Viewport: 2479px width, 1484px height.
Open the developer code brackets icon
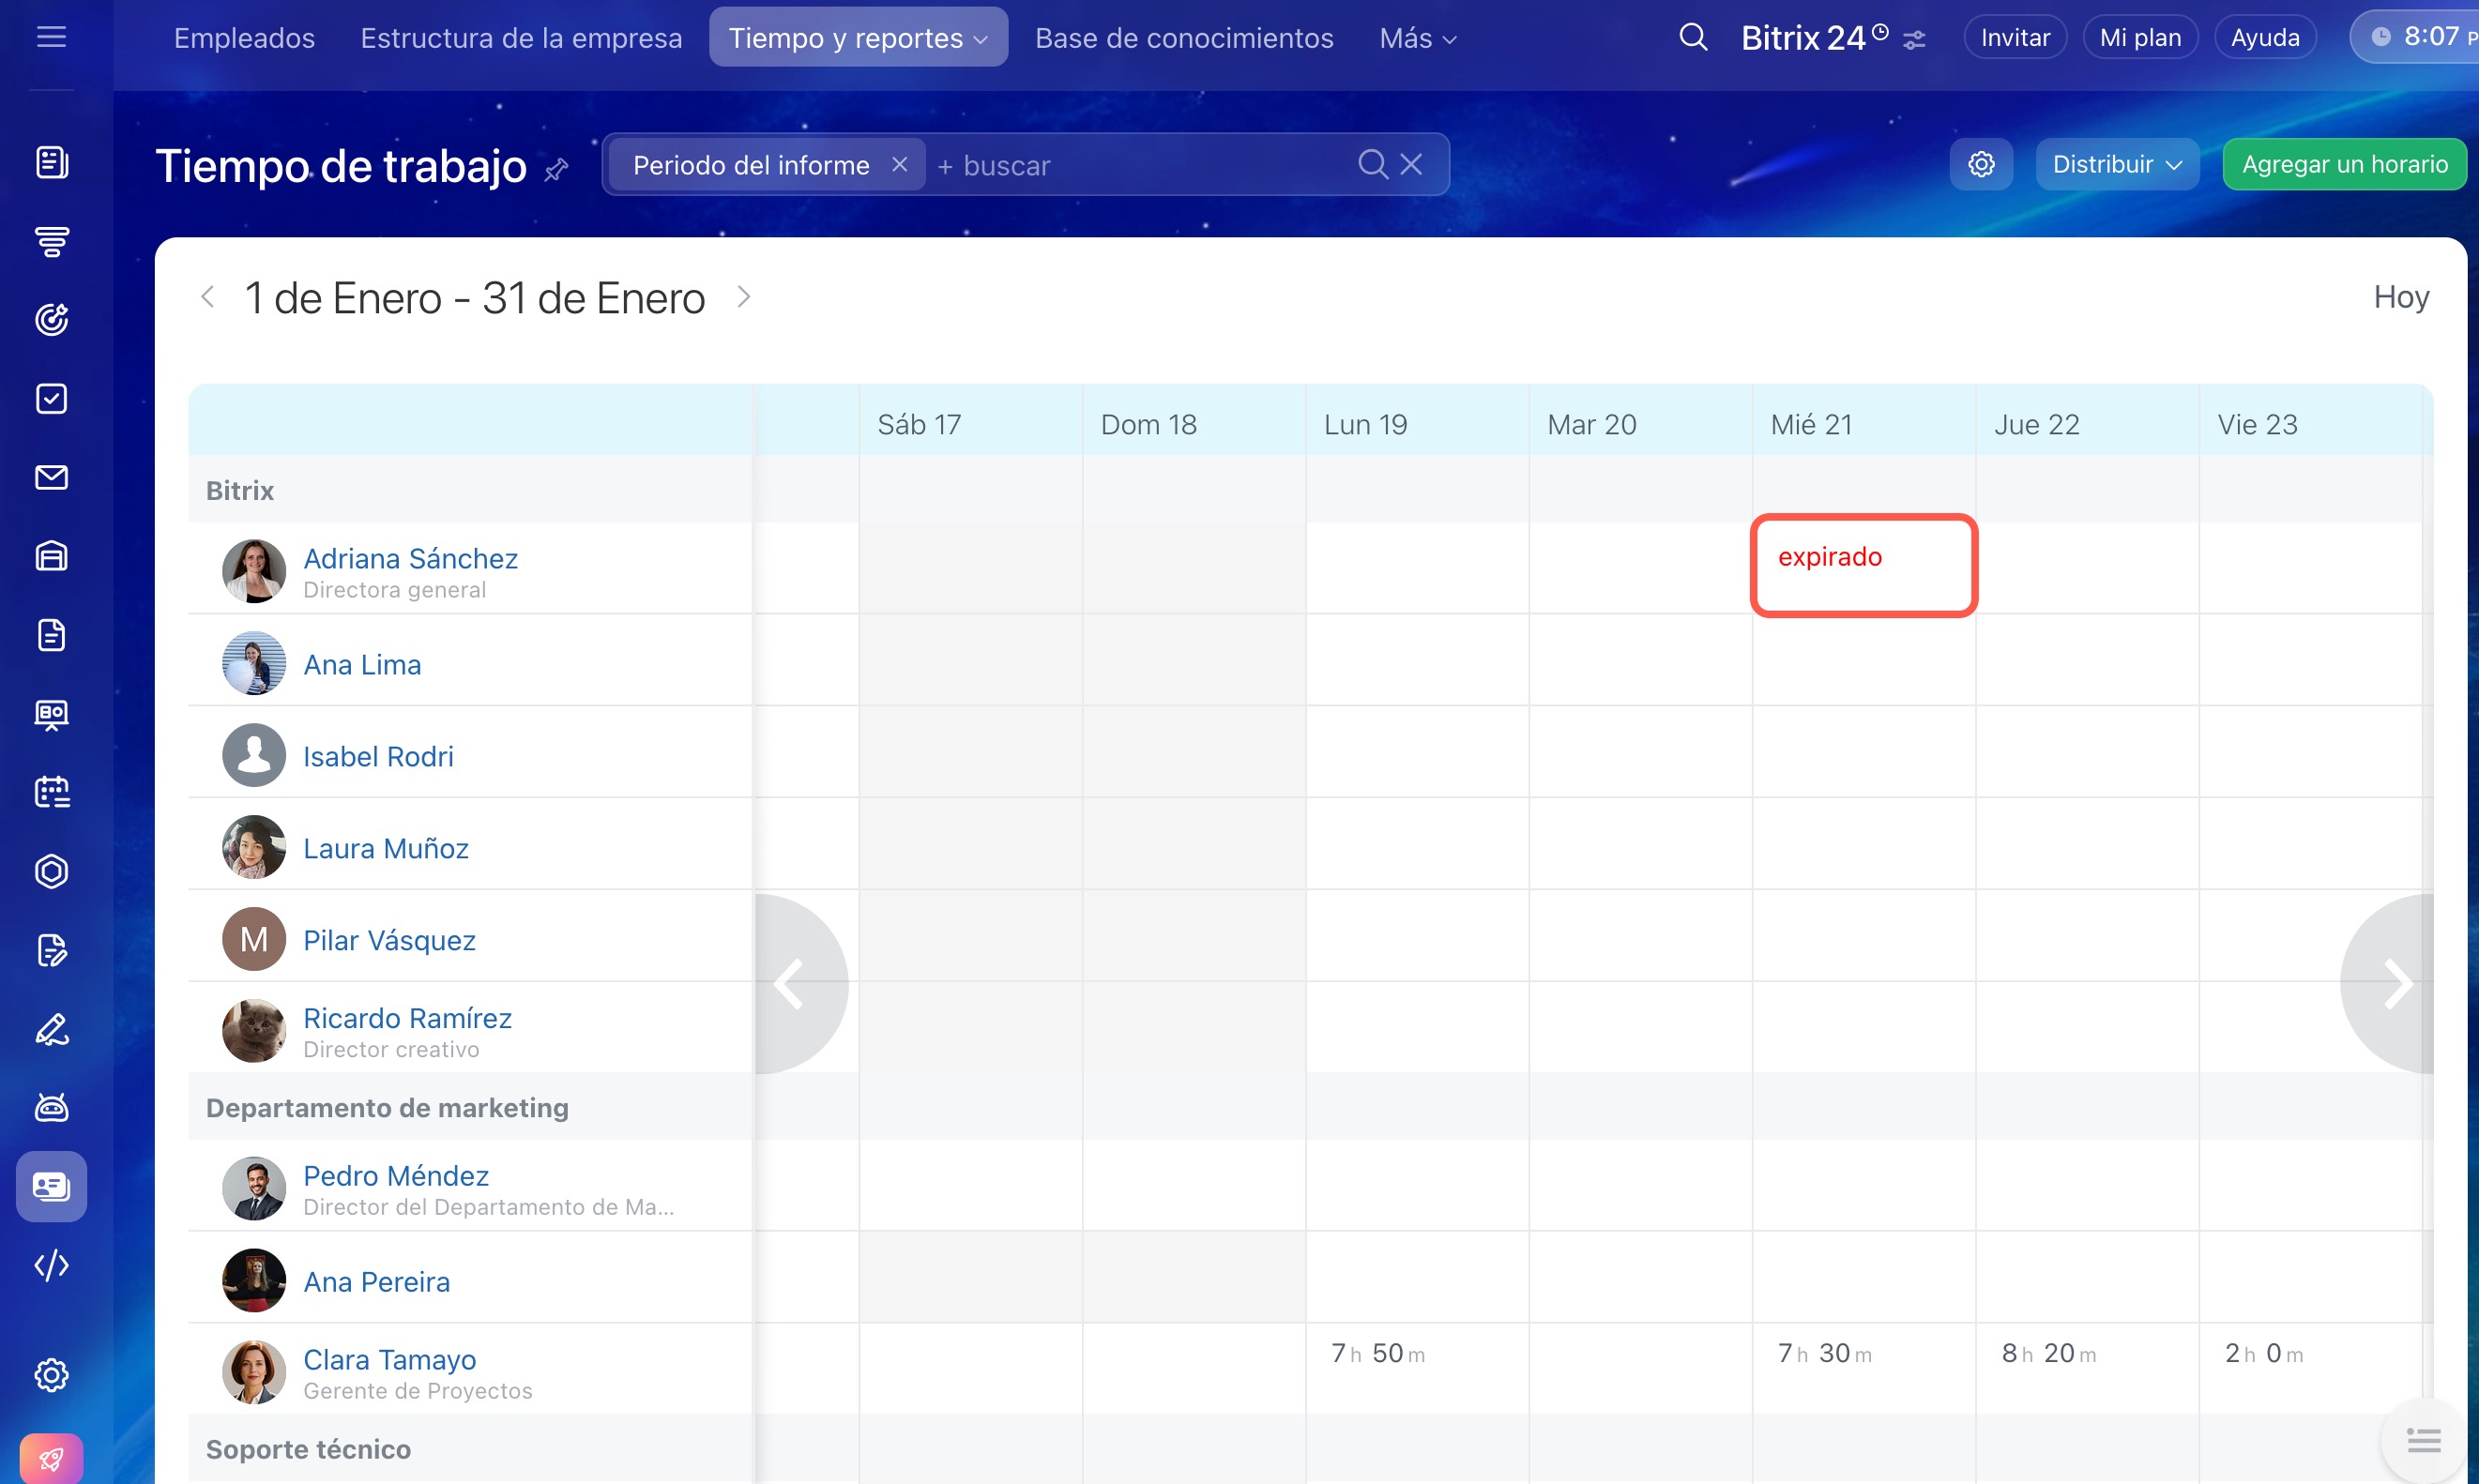pyautogui.click(x=51, y=1265)
